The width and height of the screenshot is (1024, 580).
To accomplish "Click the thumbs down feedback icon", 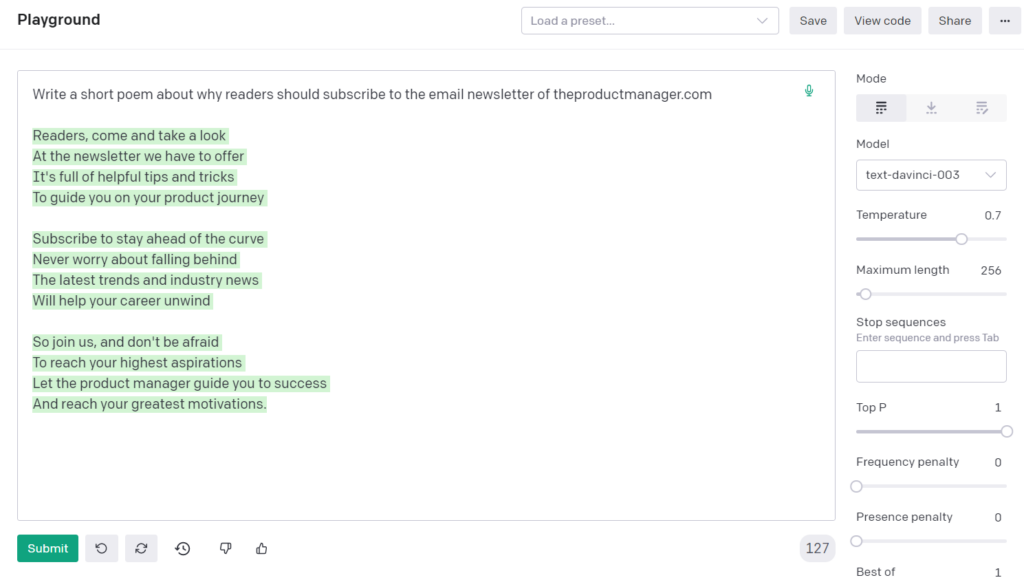I will pos(225,549).
